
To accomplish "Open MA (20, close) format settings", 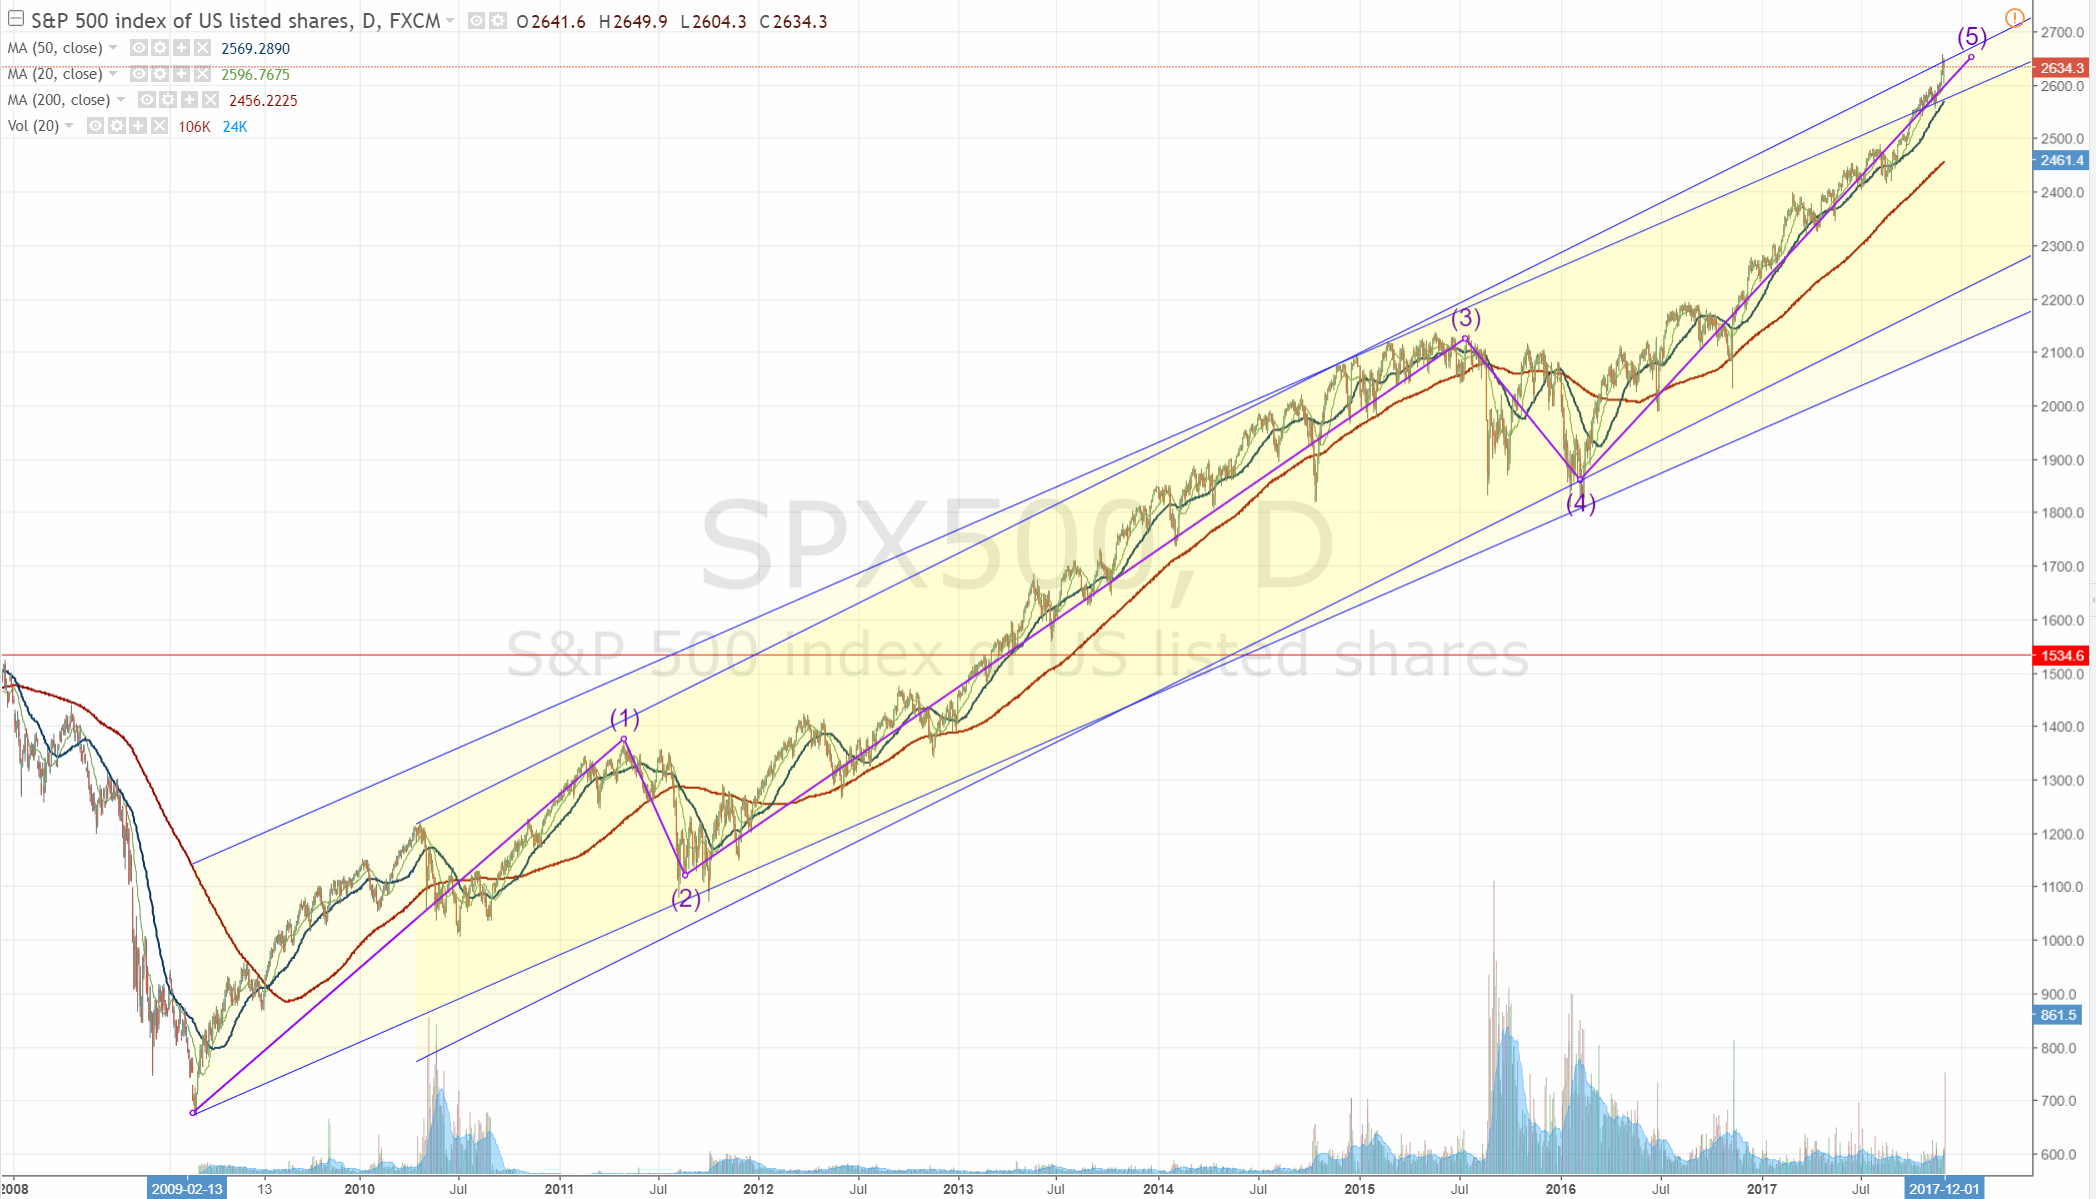I will click(160, 74).
